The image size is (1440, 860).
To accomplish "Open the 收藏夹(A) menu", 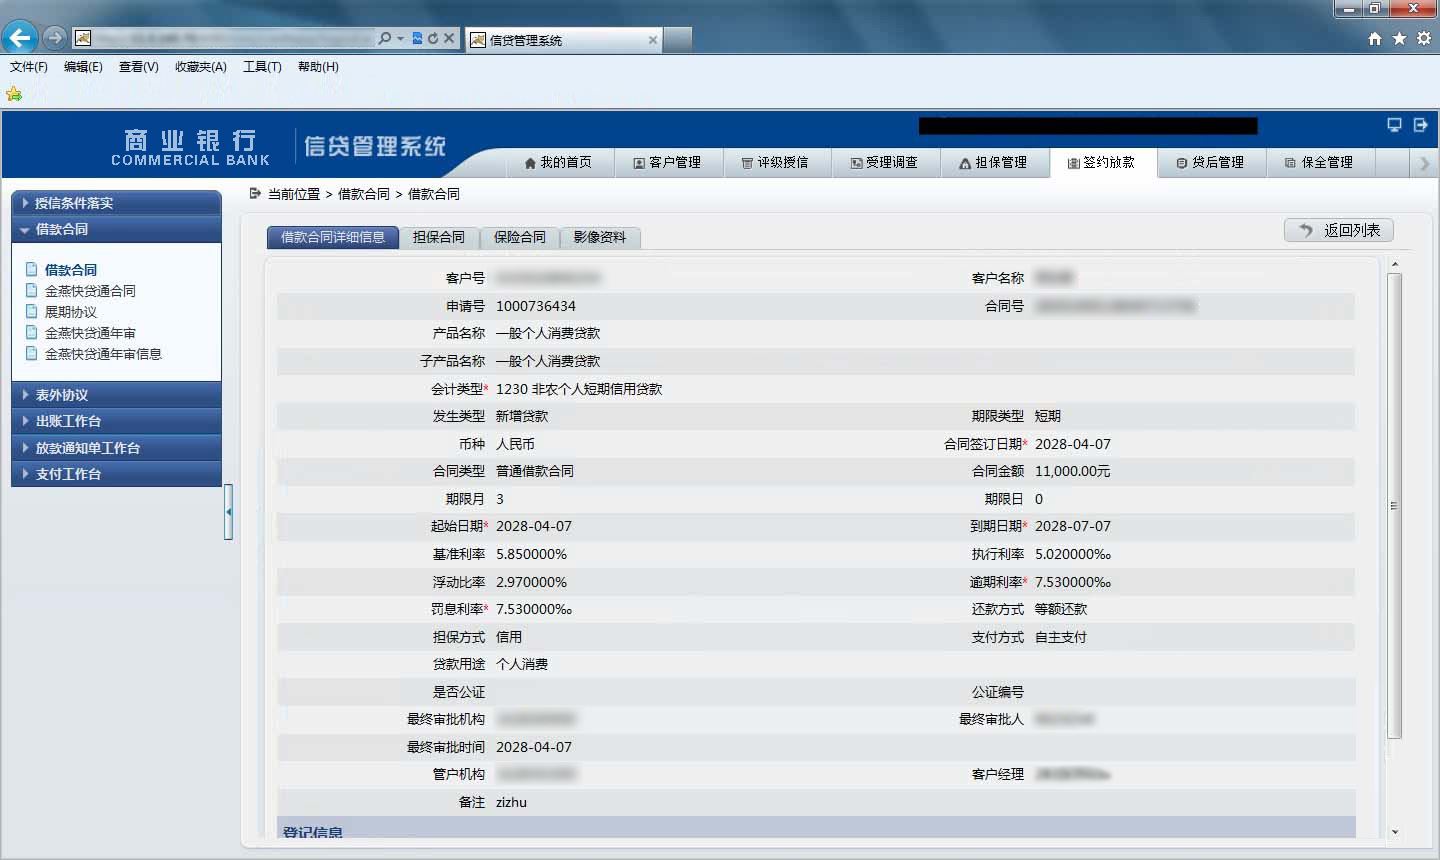I will 201,67.
